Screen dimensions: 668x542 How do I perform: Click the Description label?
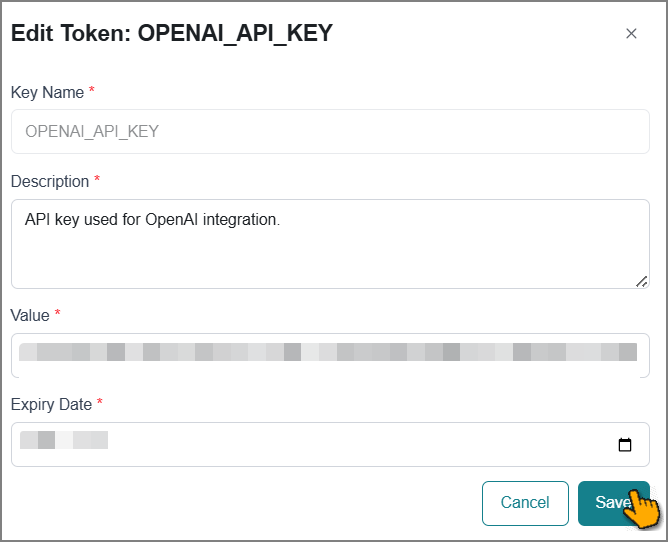click(50, 182)
